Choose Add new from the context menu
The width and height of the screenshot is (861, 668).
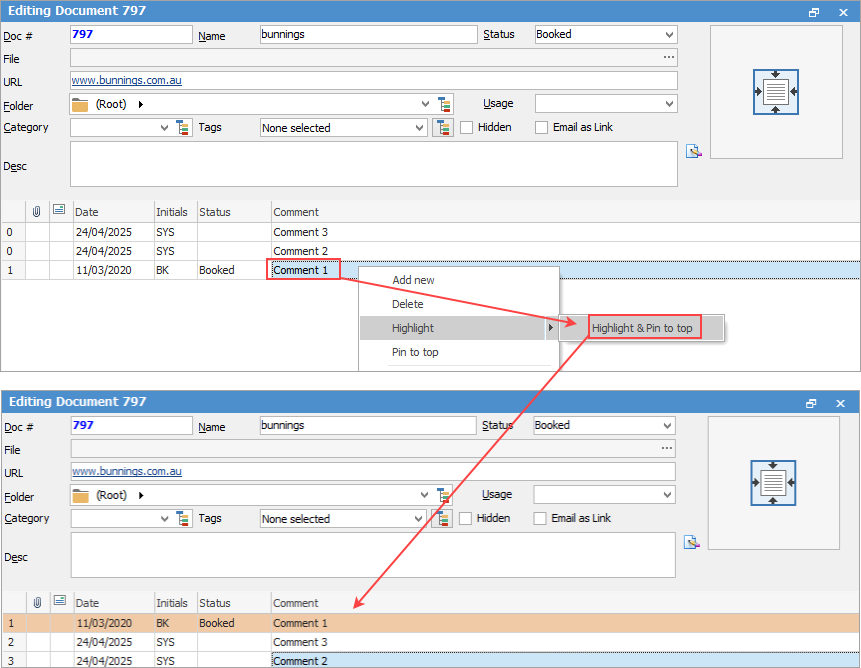[413, 281]
